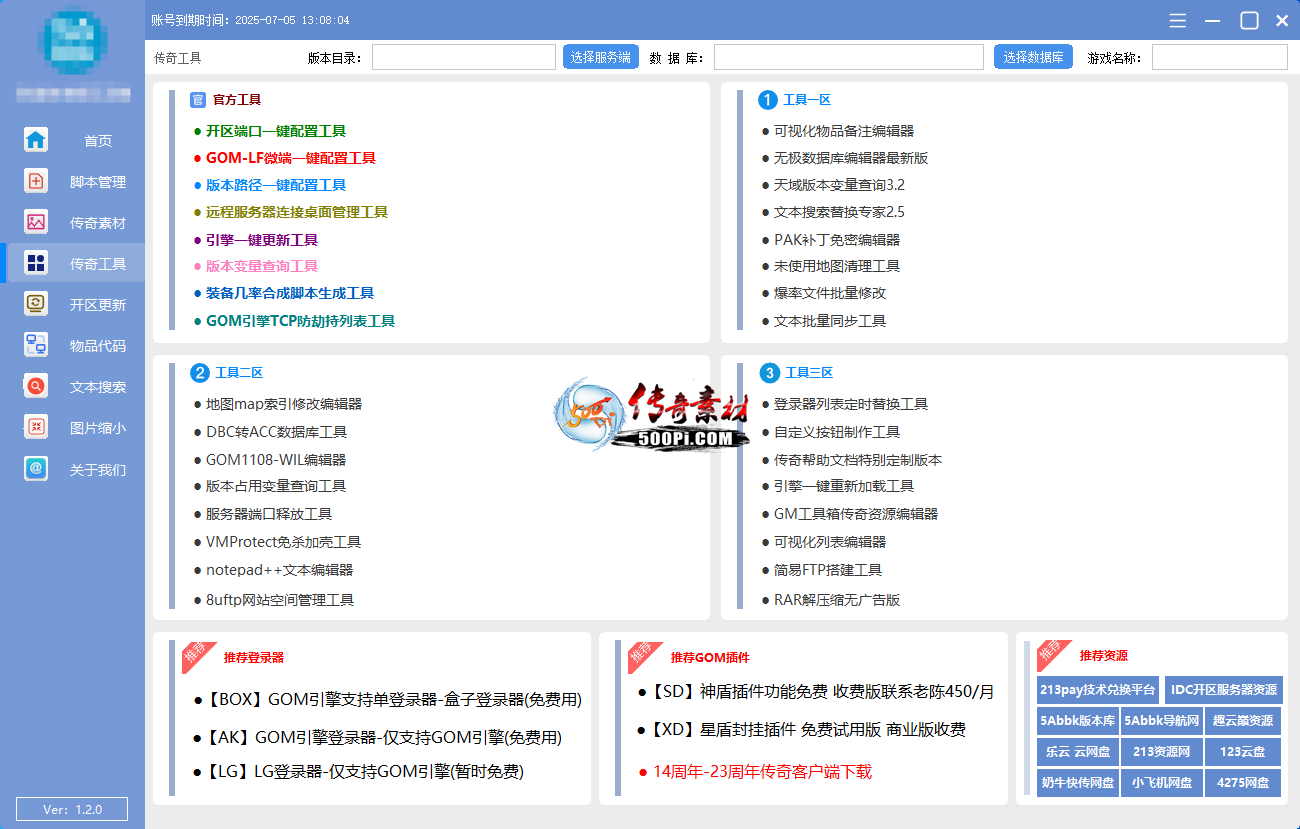This screenshot has height=829, width=1300.
Task: Click the 开区更新 sidebar icon
Action: [x=36, y=304]
